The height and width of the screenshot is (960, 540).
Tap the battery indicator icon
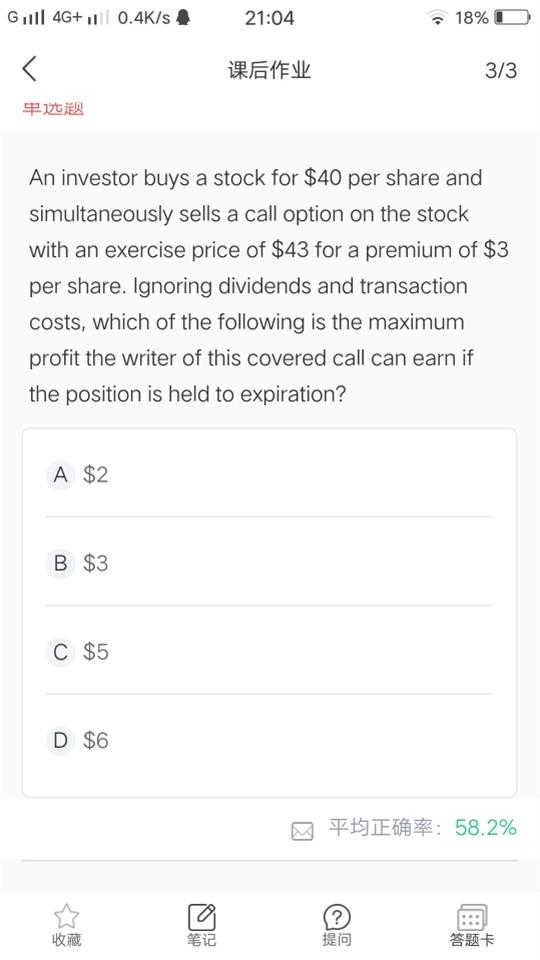(x=513, y=18)
